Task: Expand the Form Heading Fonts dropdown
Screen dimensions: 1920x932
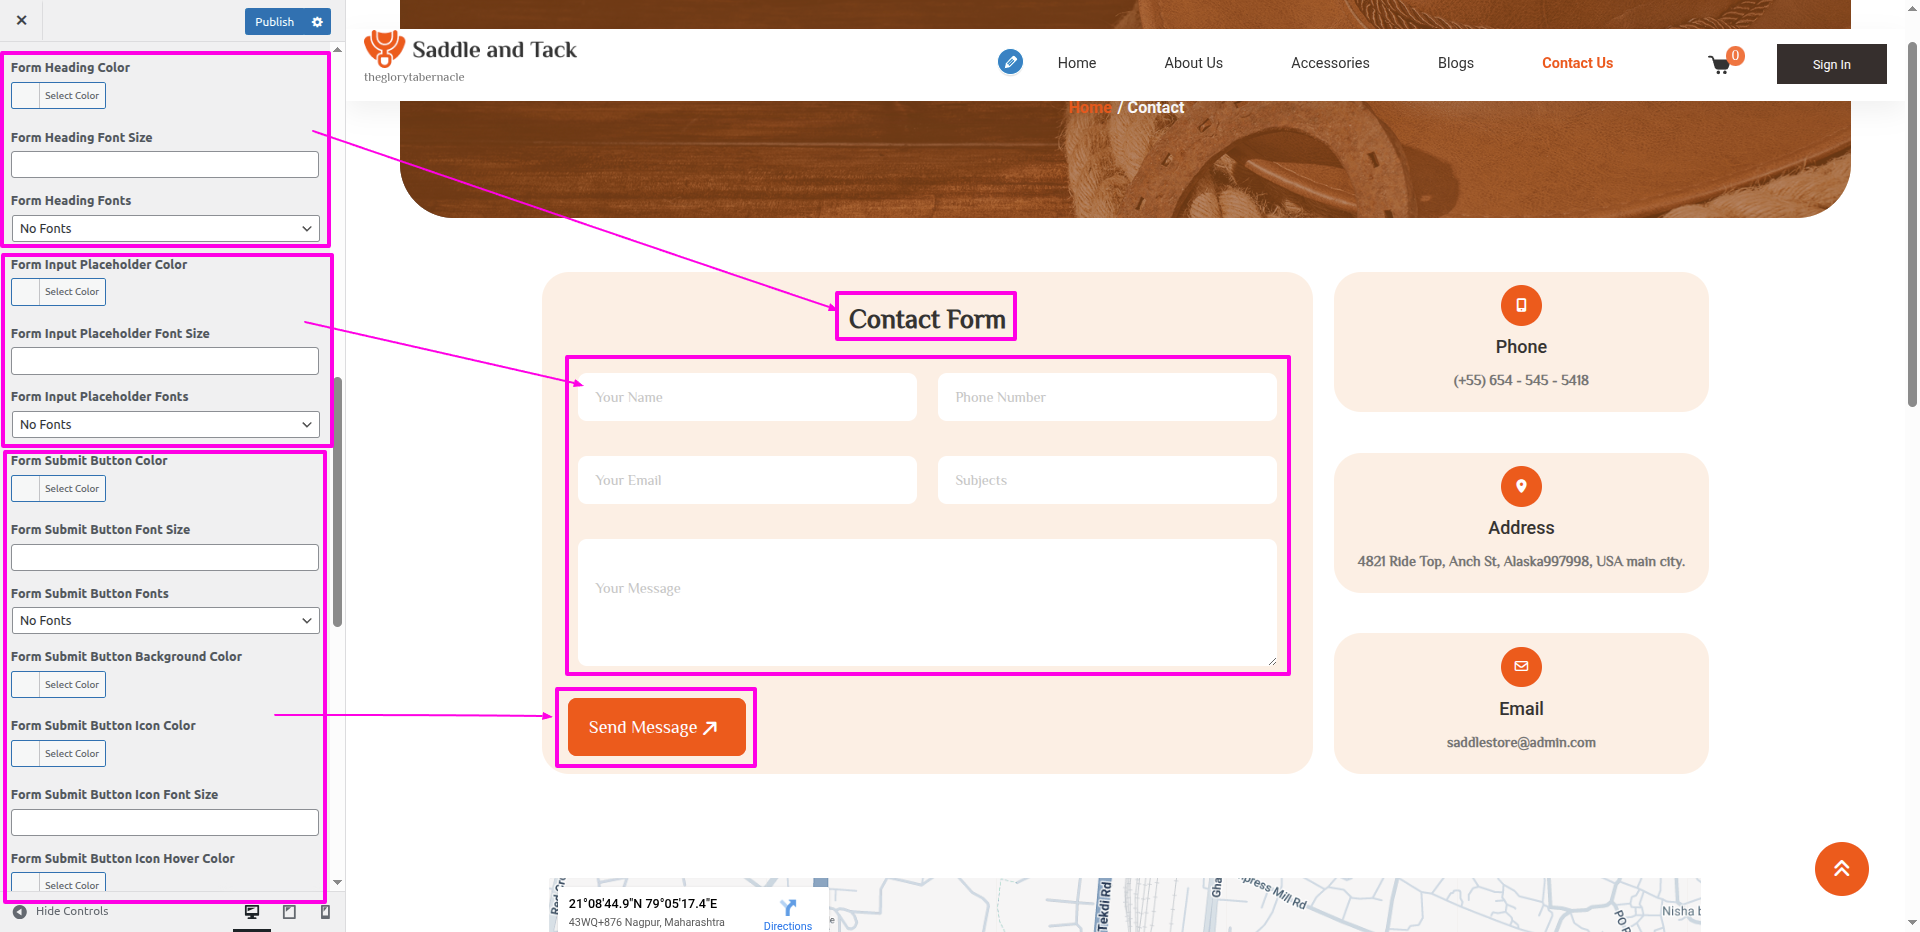Action: pos(165,229)
